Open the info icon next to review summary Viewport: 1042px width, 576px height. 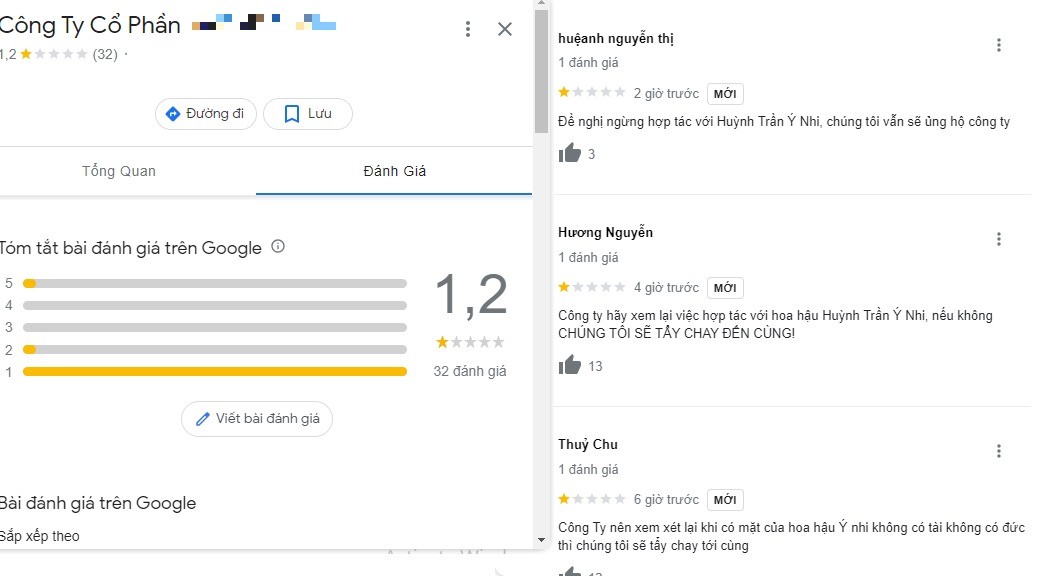(x=279, y=245)
